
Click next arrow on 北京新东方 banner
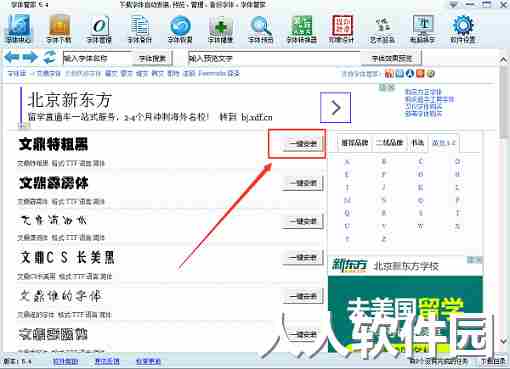(335, 108)
